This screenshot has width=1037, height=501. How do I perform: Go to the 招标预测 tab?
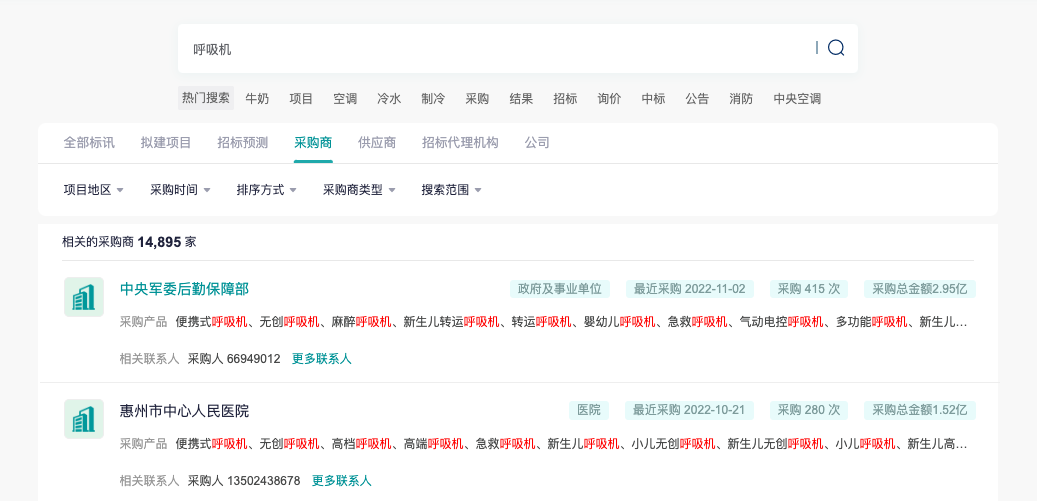tap(243, 143)
